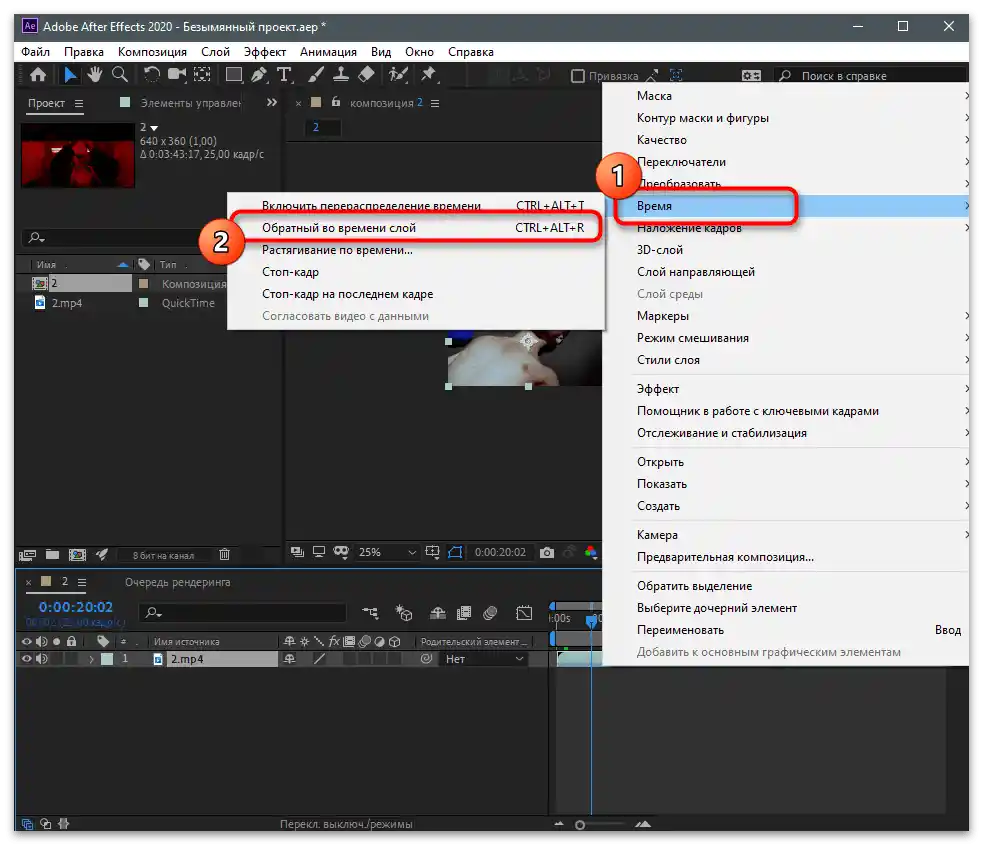Open the composition mini-flowchart icon in timeline
Viewport: 983px width, 845px height.
(371, 613)
